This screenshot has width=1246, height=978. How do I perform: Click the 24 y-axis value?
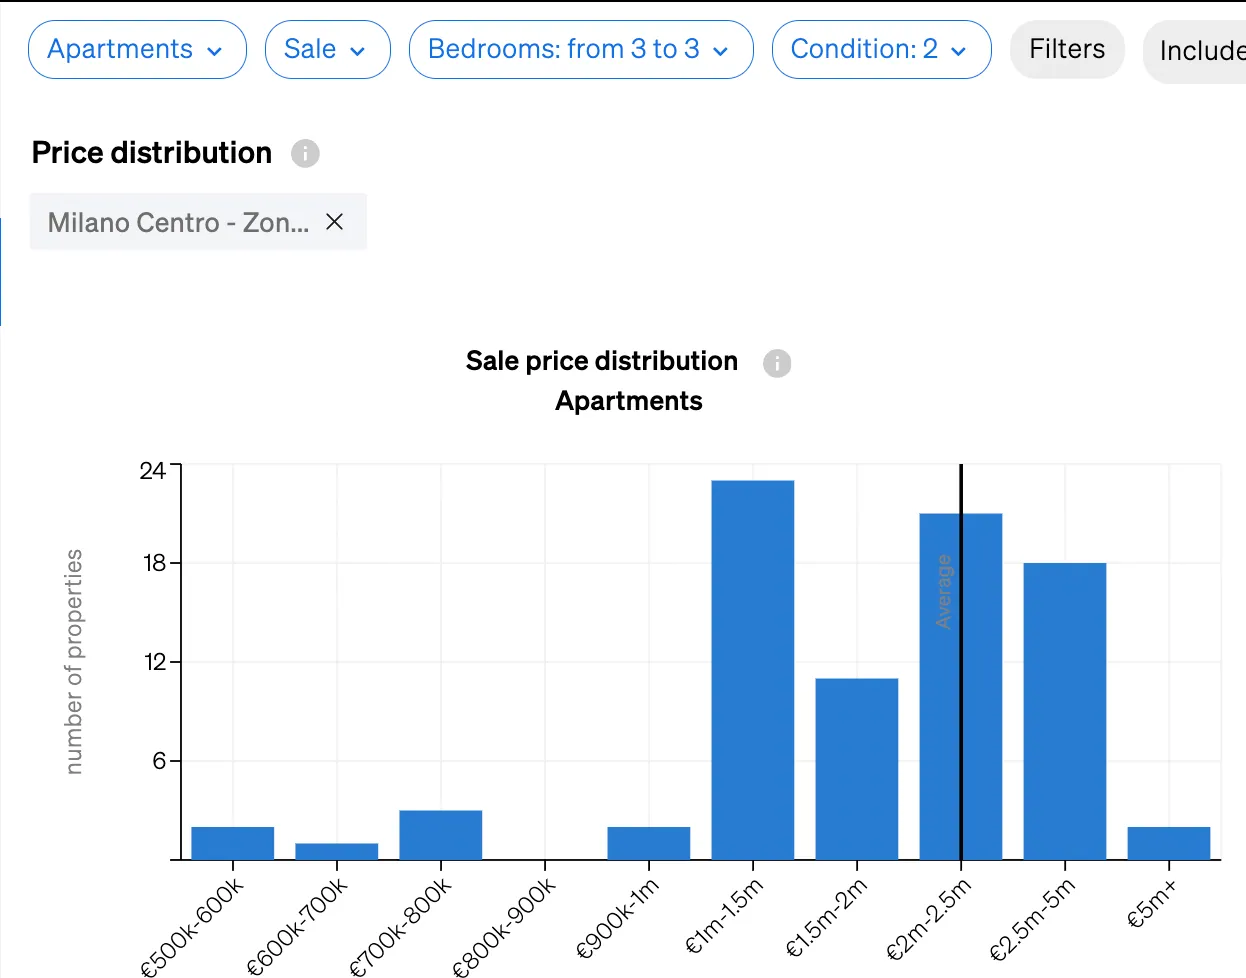point(152,470)
